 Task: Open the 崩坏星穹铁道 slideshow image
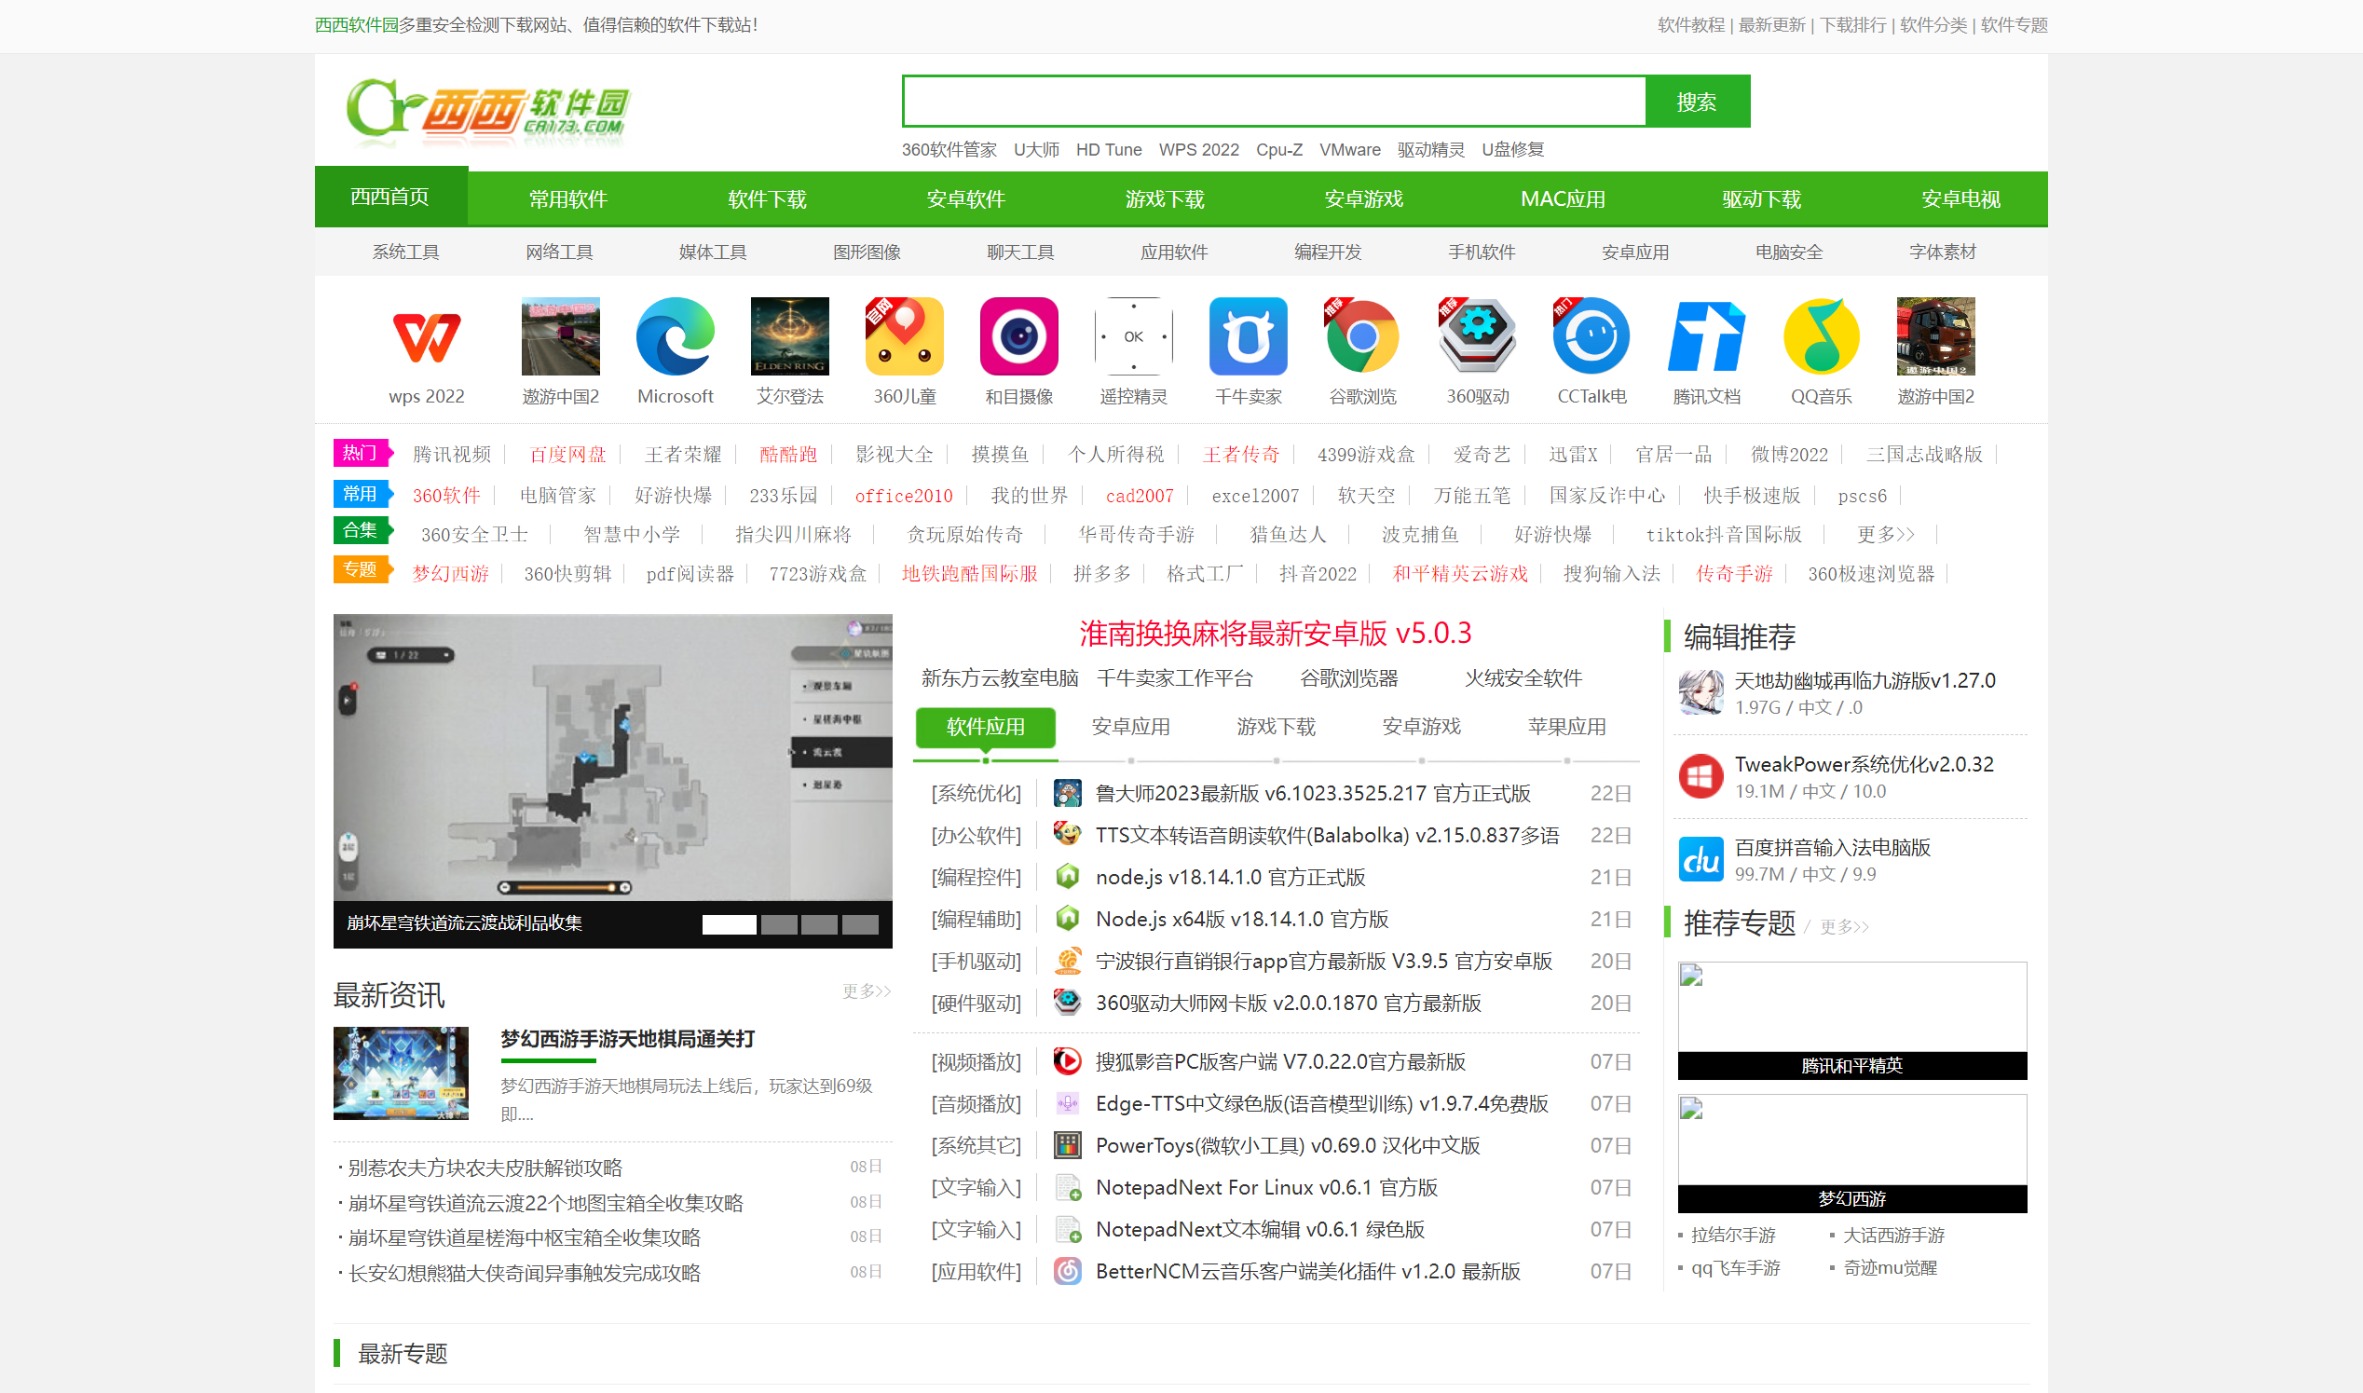click(613, 757)
